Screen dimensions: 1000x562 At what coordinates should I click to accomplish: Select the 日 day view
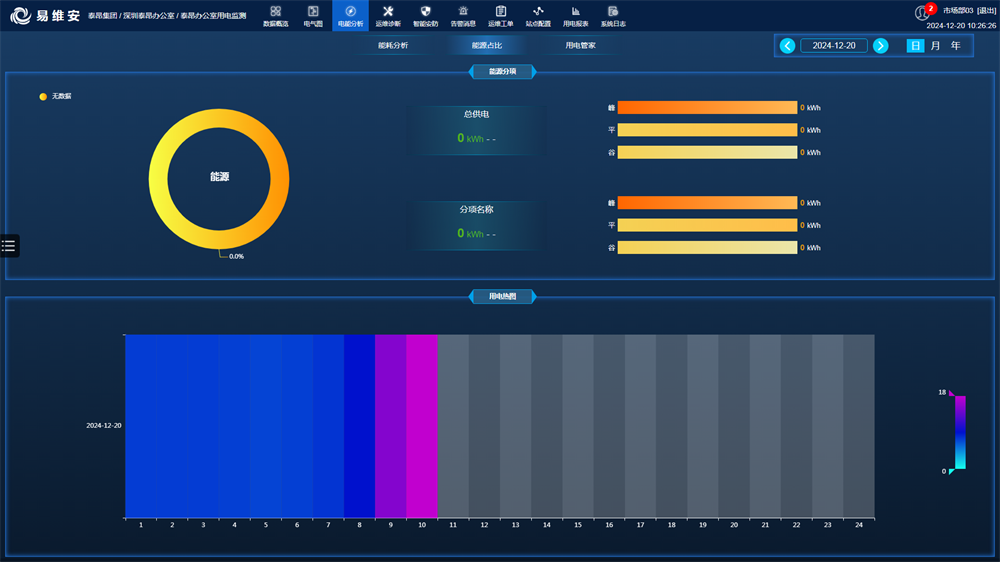click(915, 46)
